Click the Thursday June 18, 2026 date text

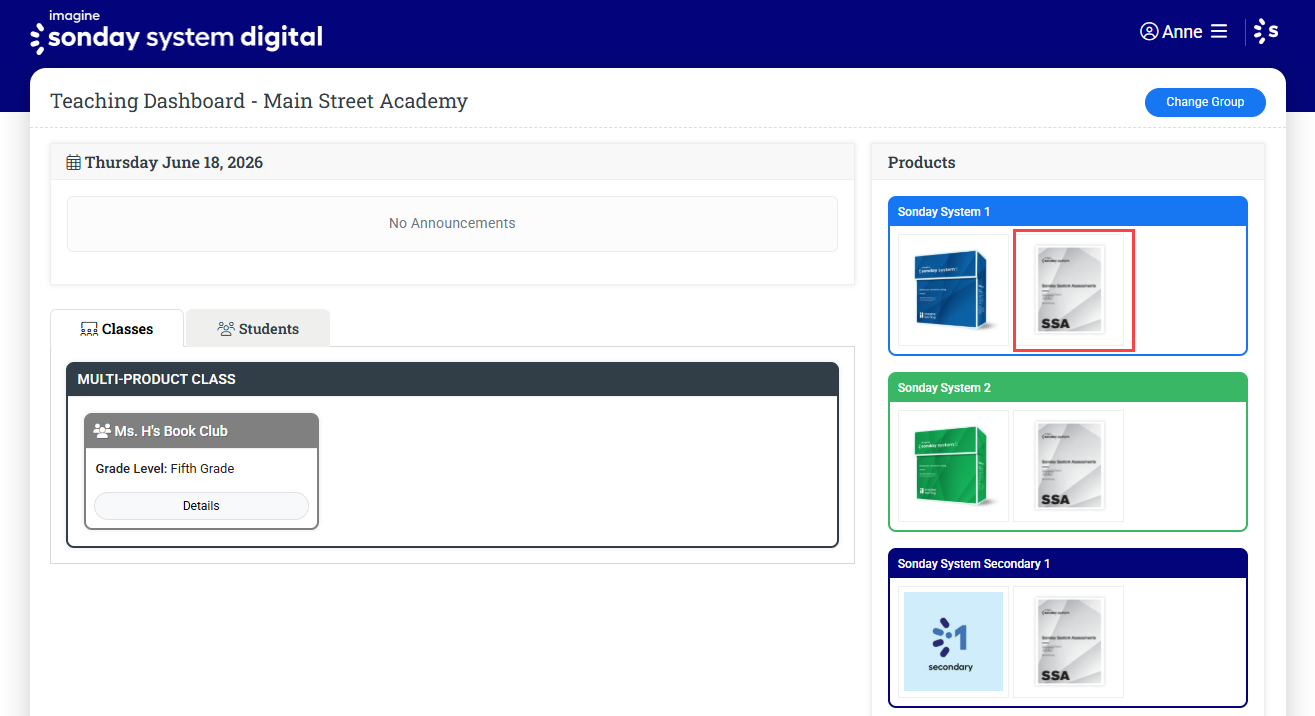click(174, 162)
